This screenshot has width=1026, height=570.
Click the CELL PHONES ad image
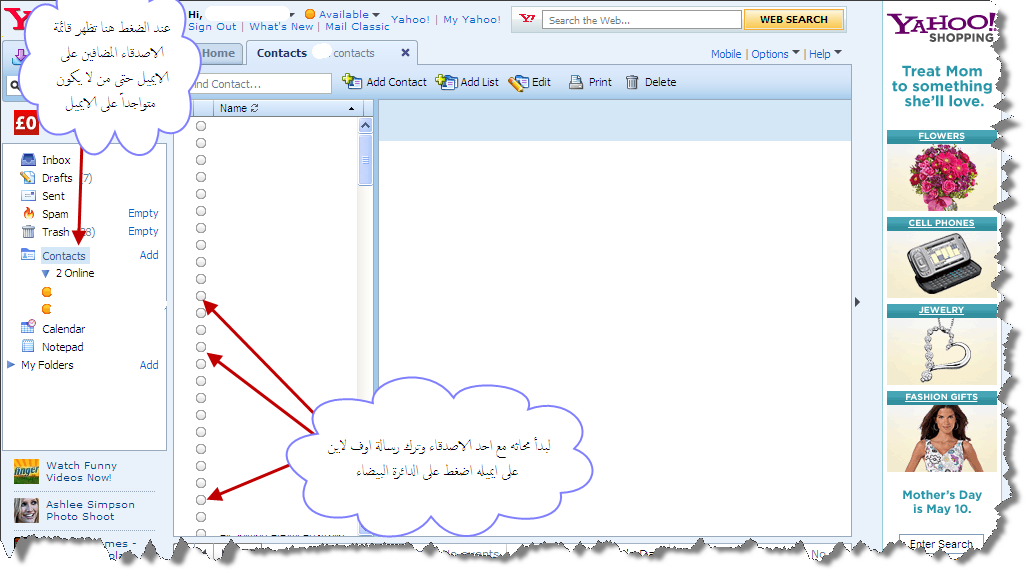tap(942, 264)
